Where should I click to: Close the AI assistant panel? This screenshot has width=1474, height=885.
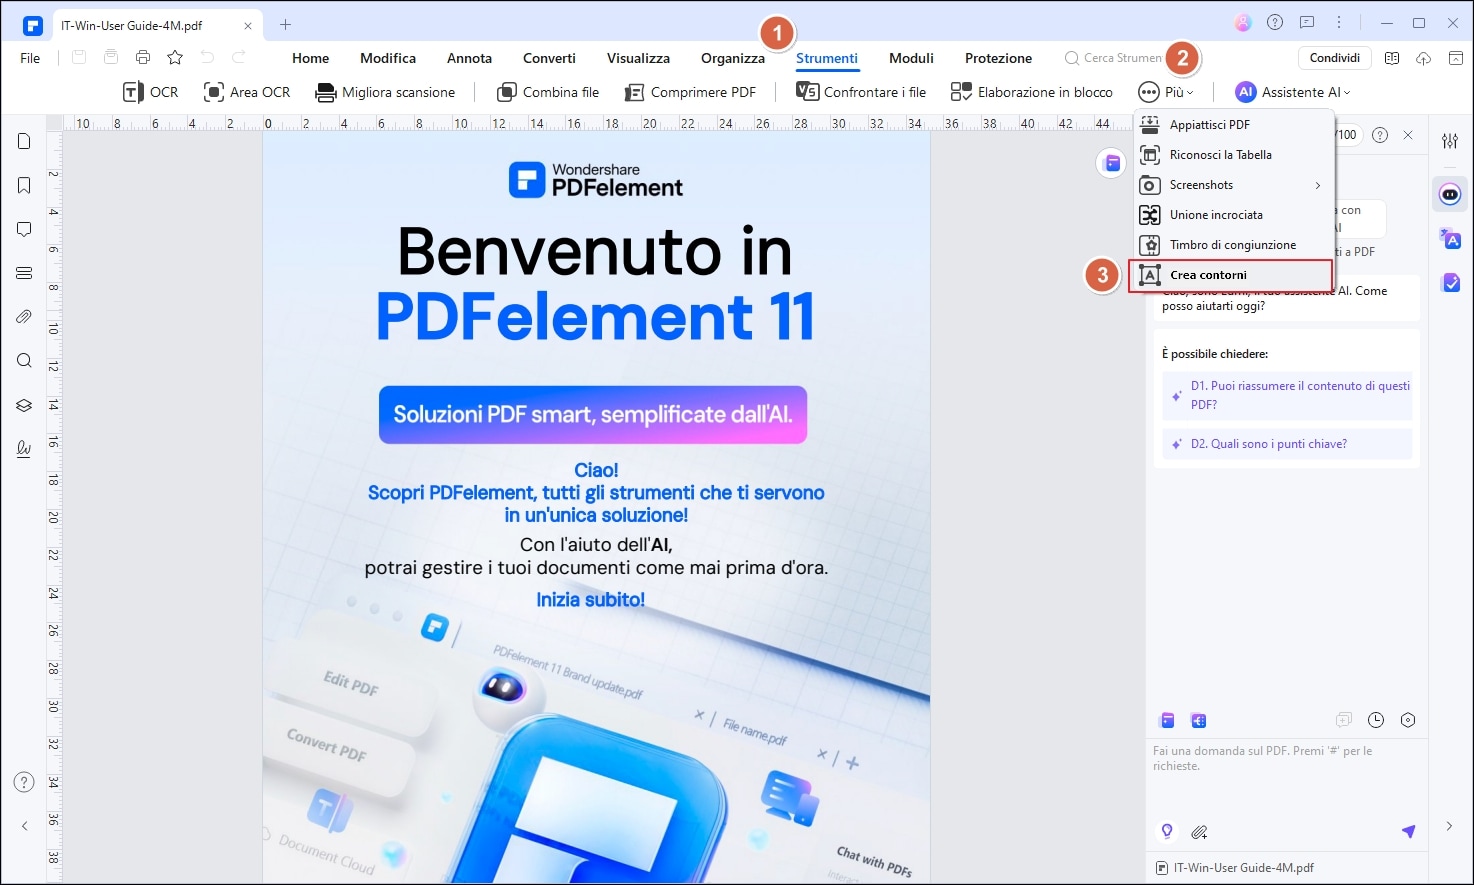[1408, 135]
